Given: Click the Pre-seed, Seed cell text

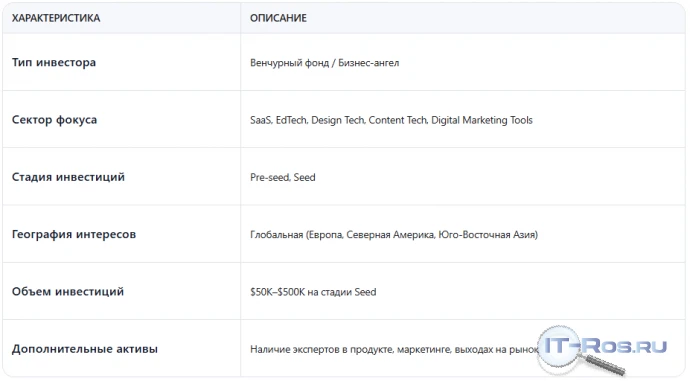Looking at the screenshot, I should pyautogui.click(x=283, y=177).
